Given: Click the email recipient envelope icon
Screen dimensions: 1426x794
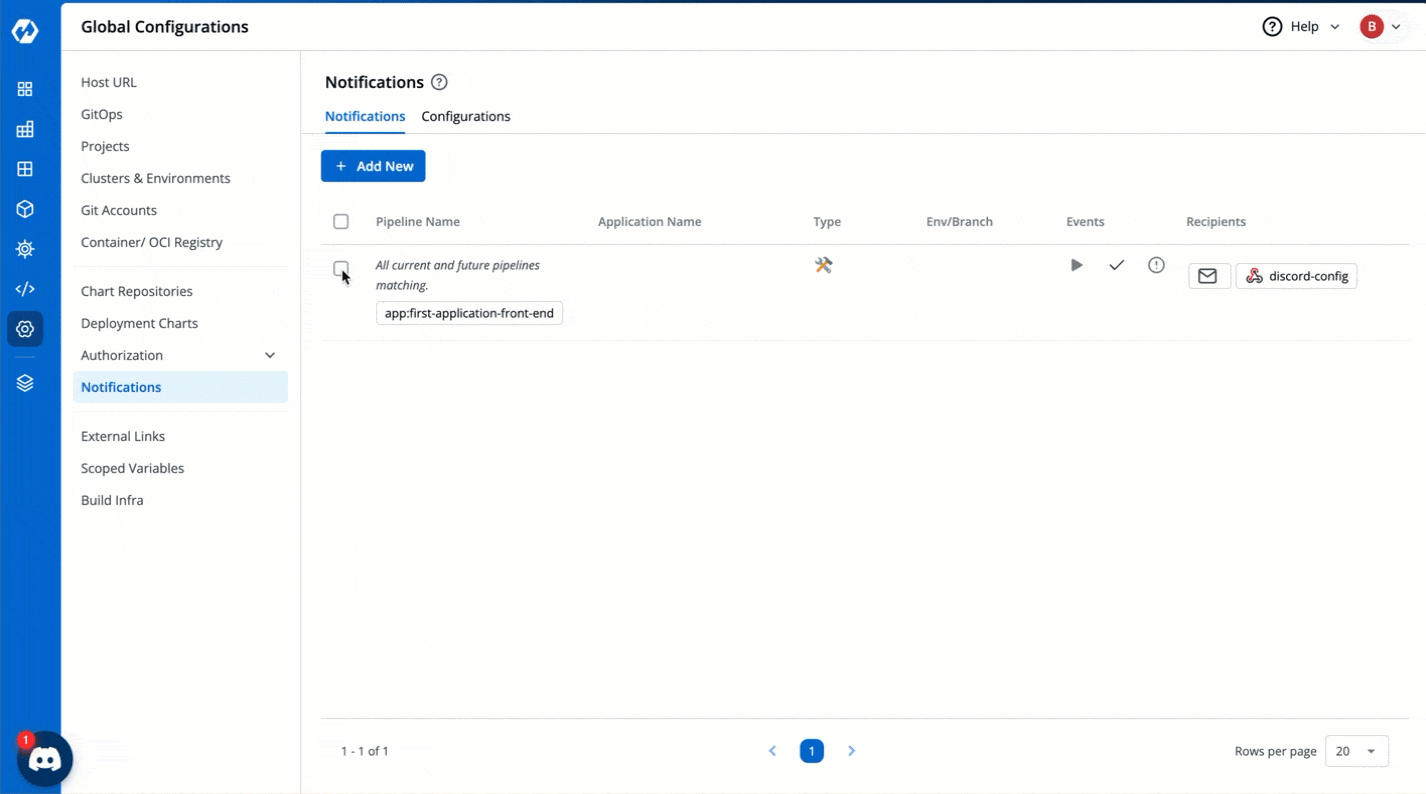Looking at the screenshot, I should click(x=1208, y=276).
